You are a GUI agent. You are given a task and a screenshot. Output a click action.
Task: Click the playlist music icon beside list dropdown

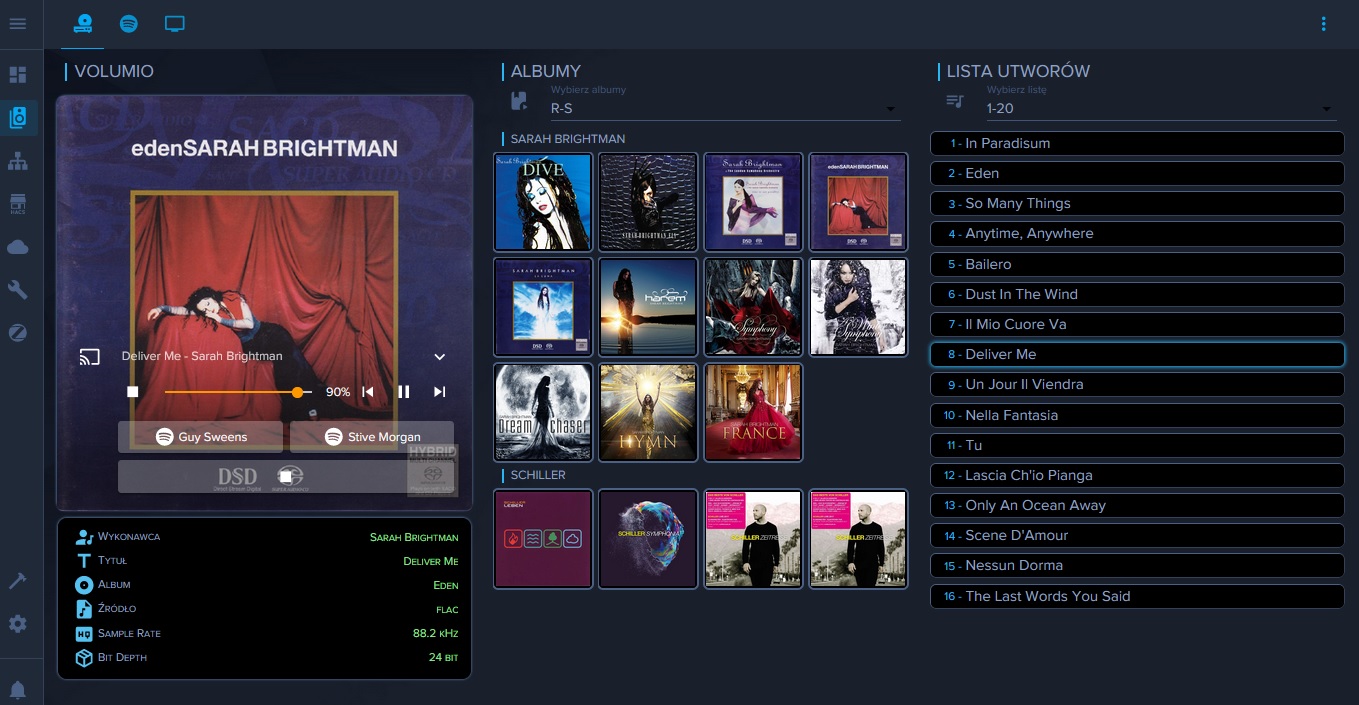point(955,101)
